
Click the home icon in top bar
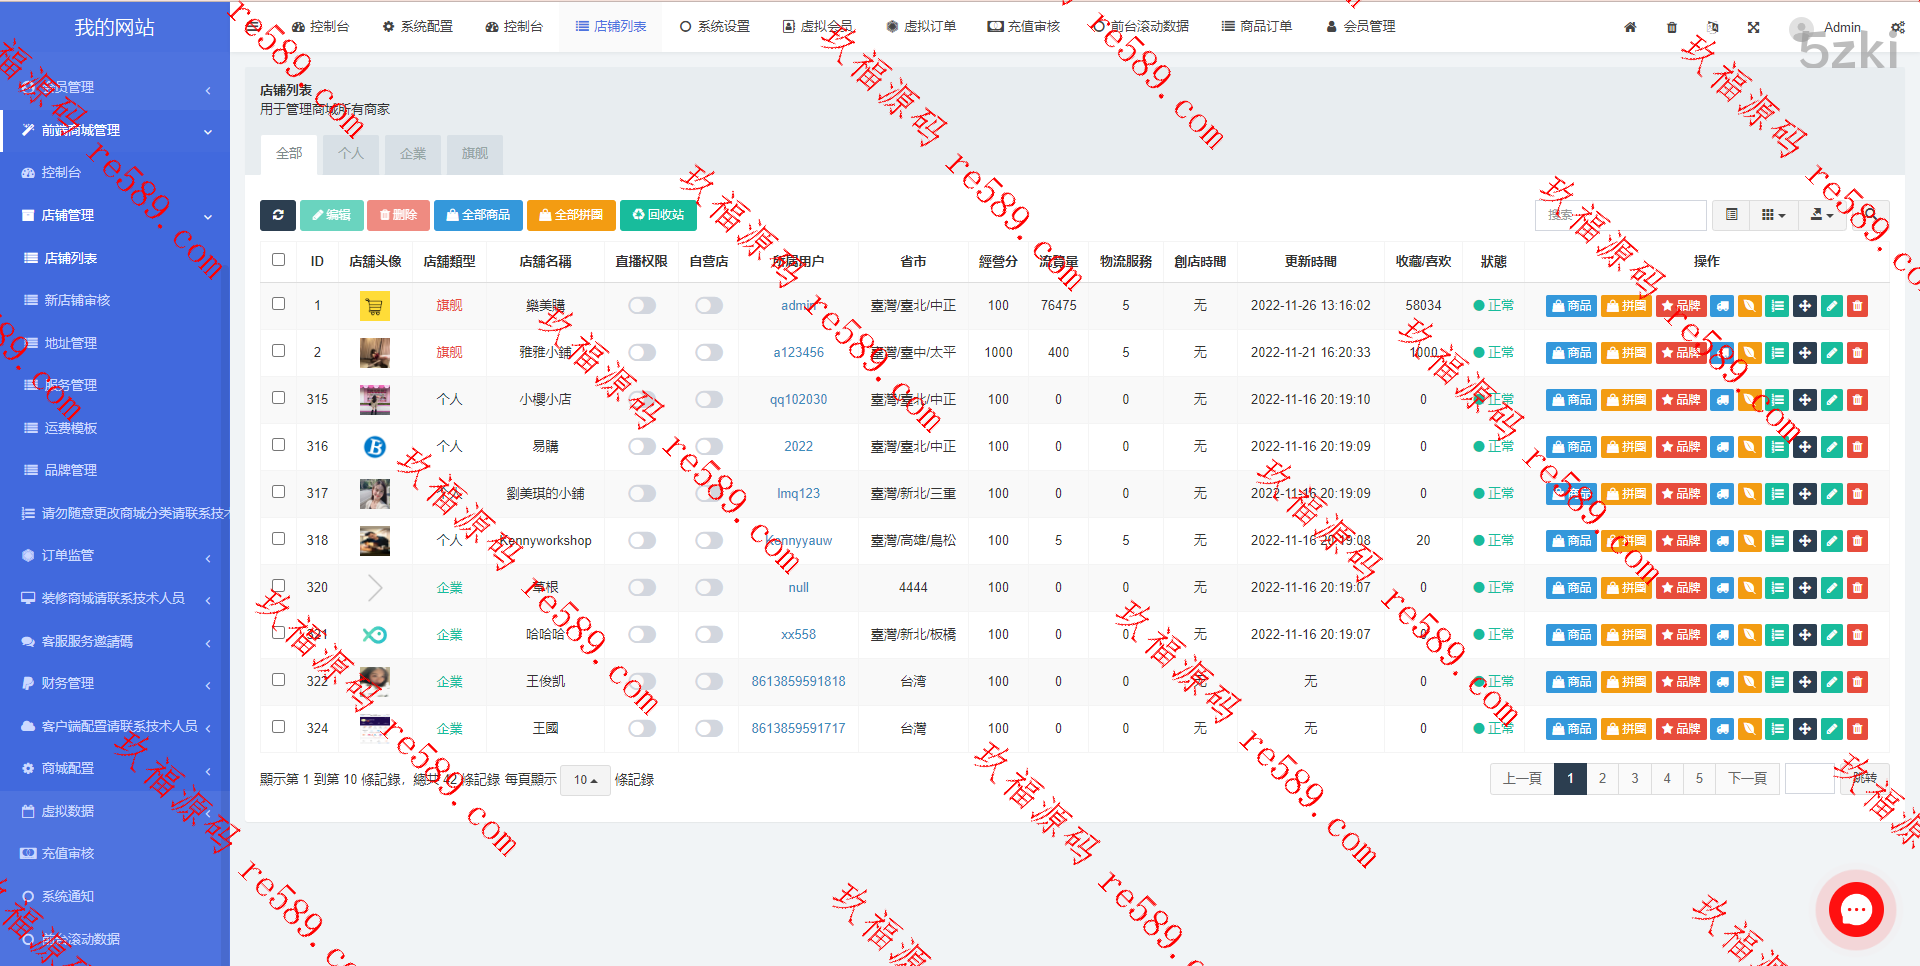click(x=1630, y=27)
